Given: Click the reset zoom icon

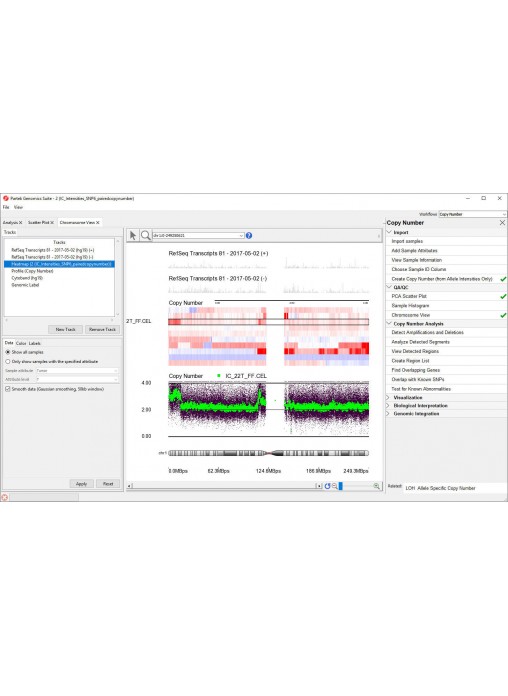Looking at the screenshot, I should click(327, 486).
